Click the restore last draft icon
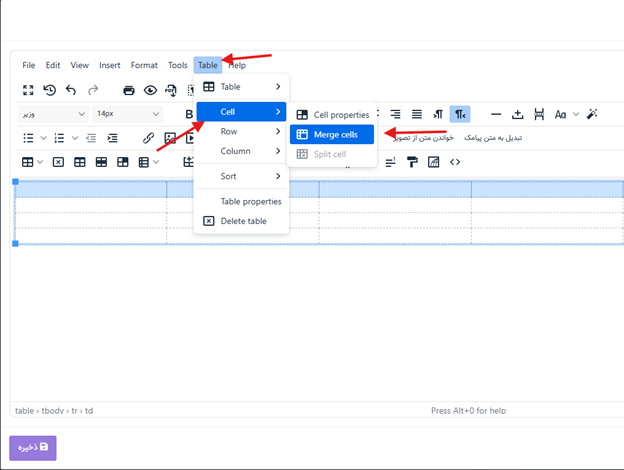The width and height of the screenshot is (624, 470). (50, 90)
